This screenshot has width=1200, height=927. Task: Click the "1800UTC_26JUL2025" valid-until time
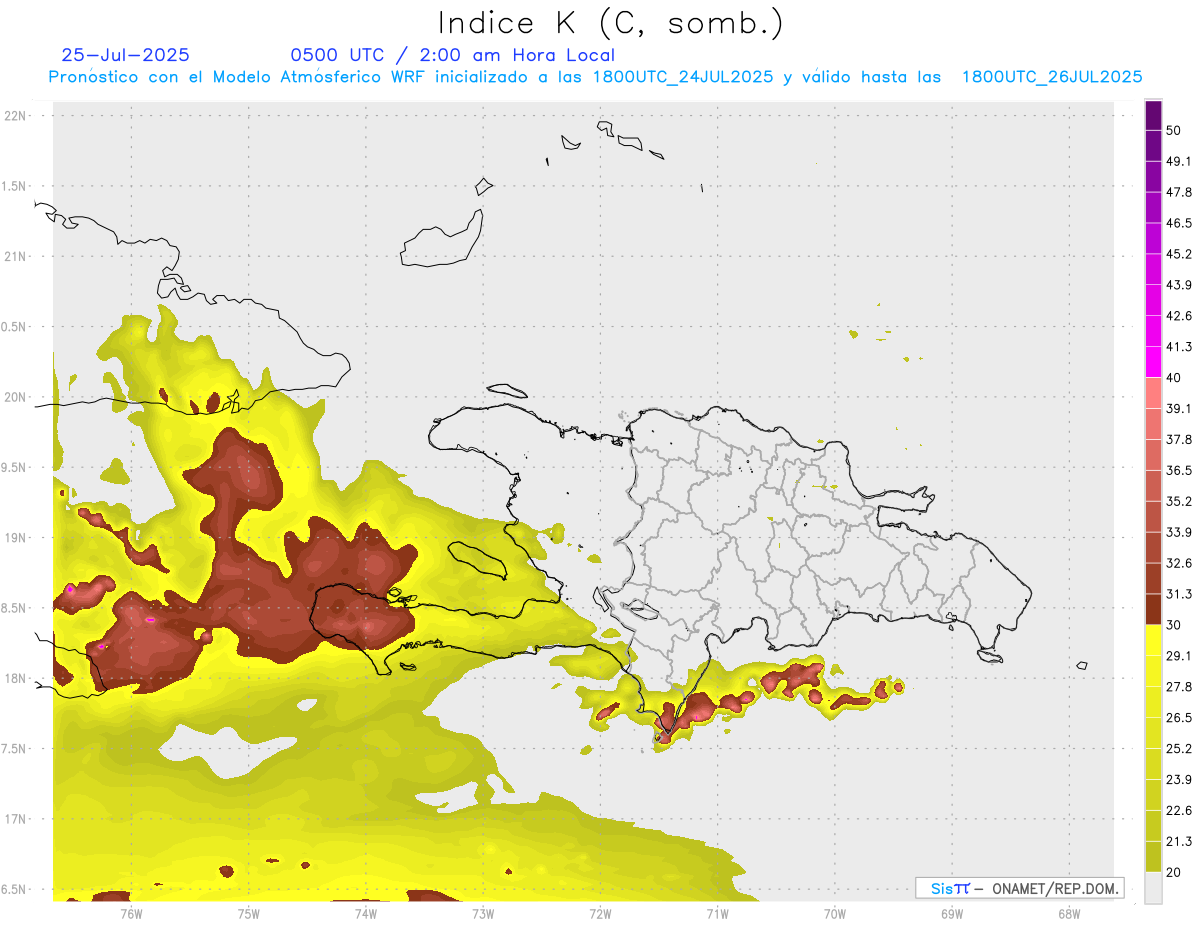[1052, 77]
